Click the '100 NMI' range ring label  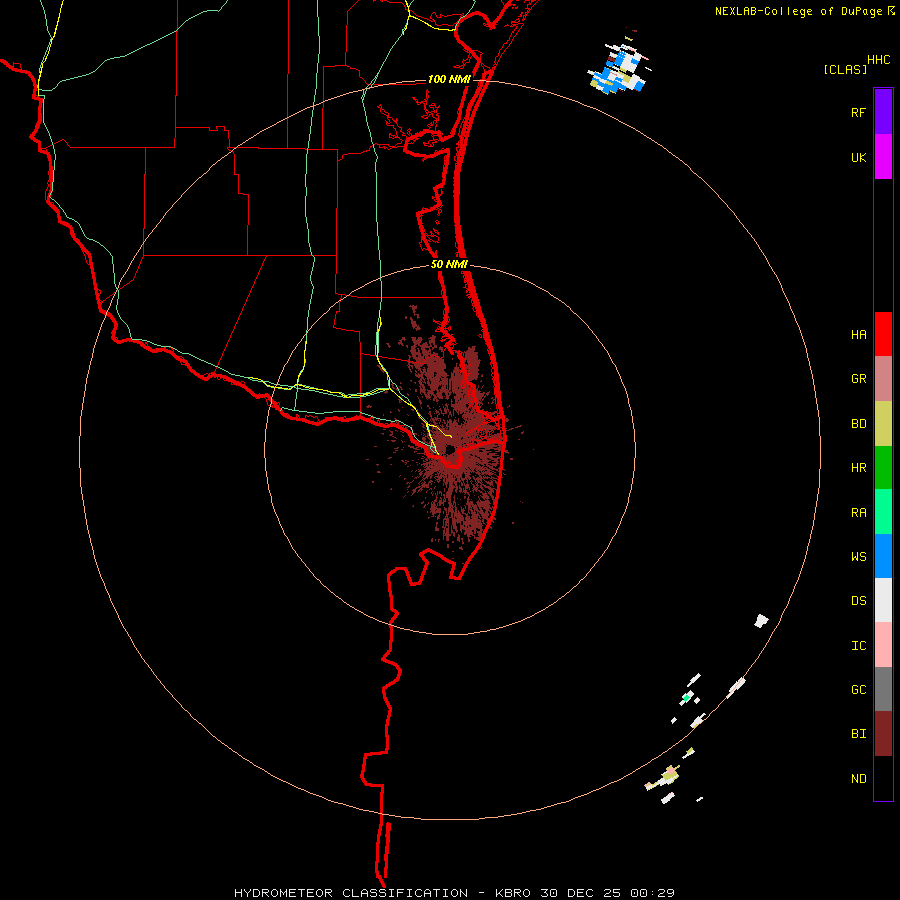point(449,79)
